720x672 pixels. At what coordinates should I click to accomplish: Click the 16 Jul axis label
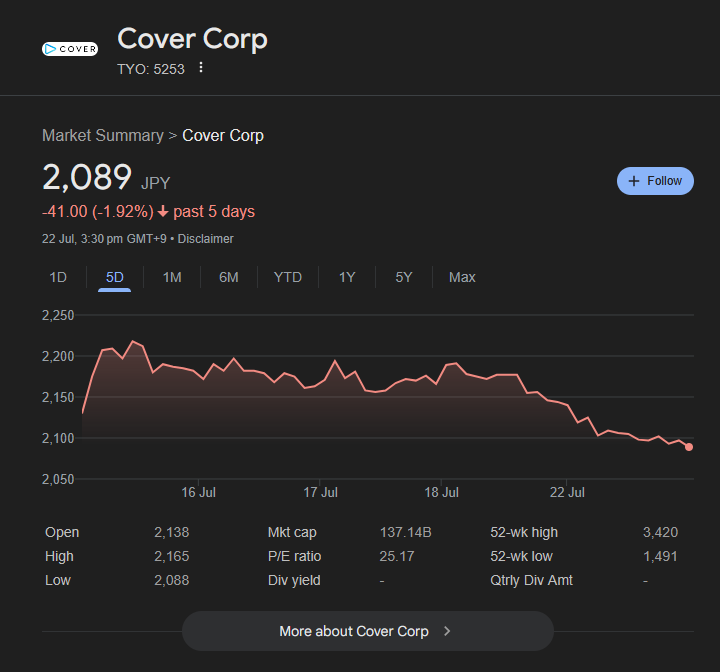click(x=198, y=492)
